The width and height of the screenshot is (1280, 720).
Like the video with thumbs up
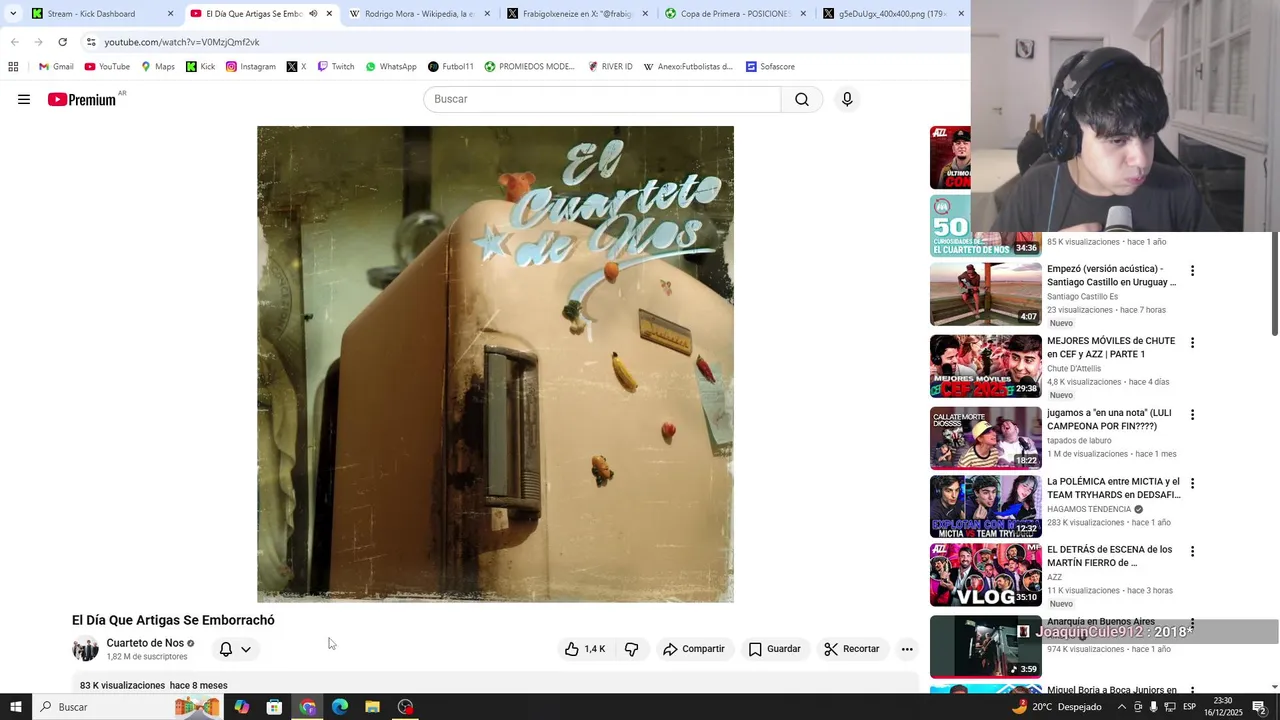point(585,649)
